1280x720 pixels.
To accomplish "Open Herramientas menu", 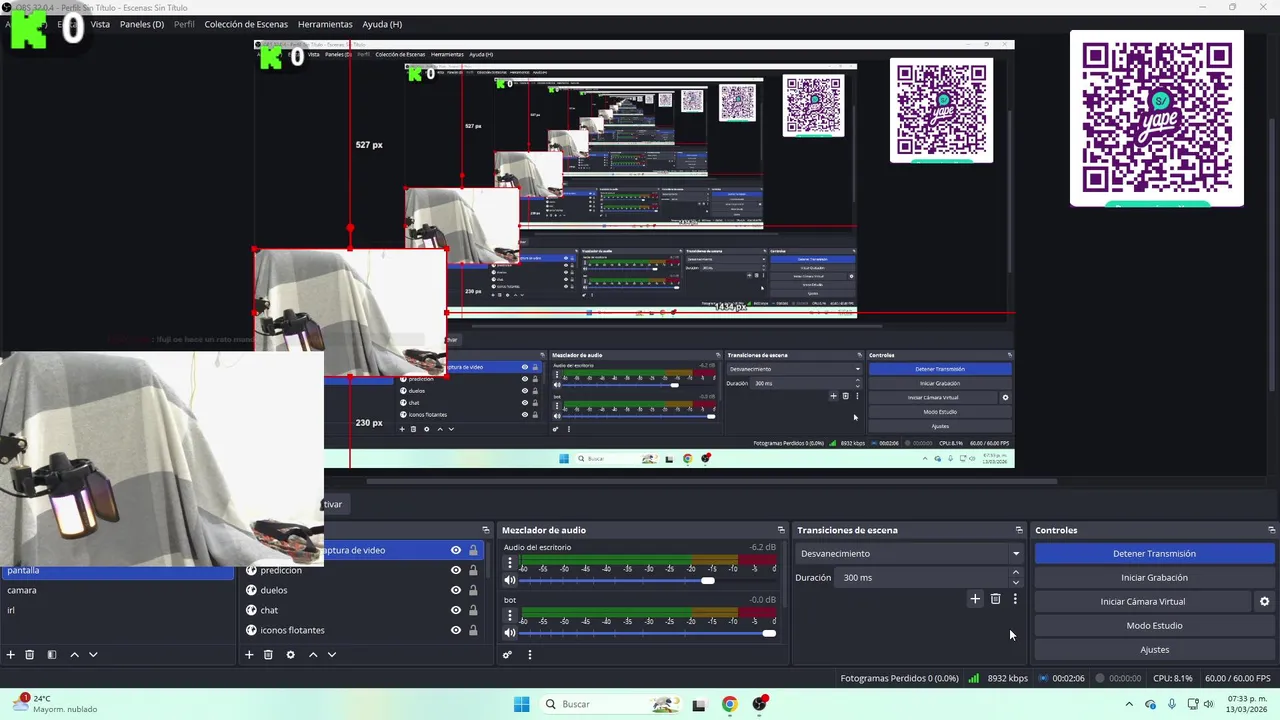I will [x=325, y=24].
